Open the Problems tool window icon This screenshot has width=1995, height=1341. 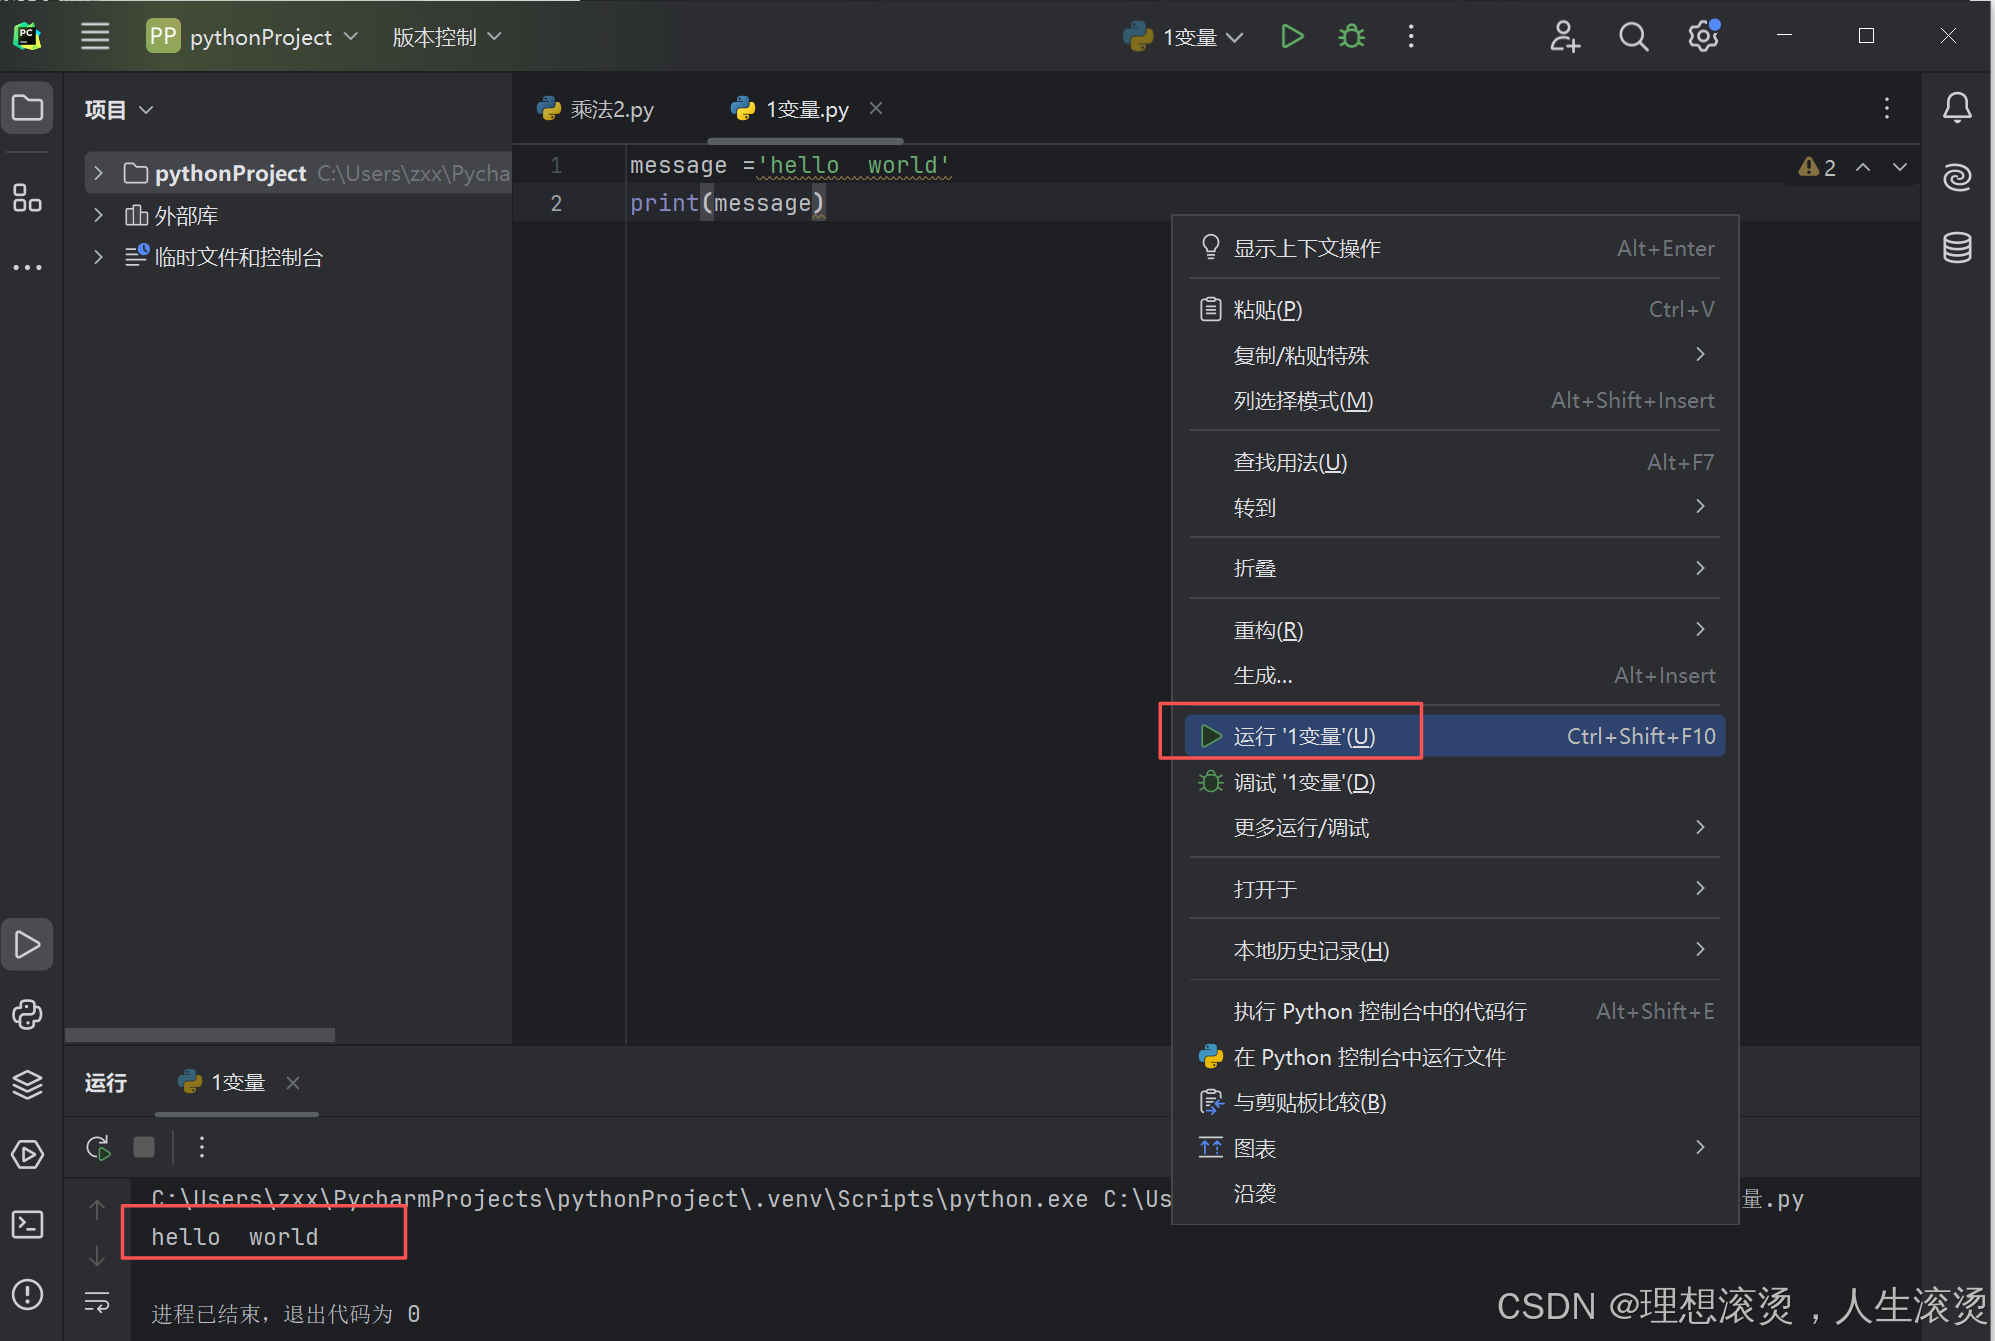tap(27, 1294)
